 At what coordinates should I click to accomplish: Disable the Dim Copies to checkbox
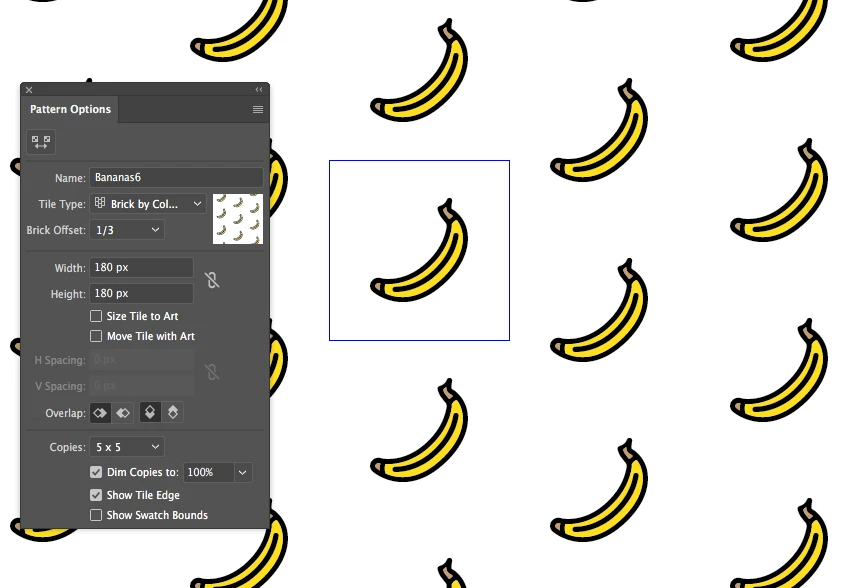96,472
